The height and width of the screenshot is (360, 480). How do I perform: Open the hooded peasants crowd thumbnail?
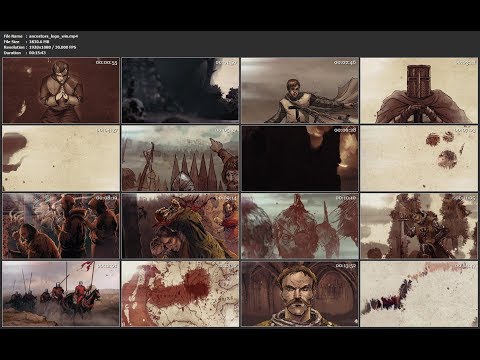(x=61, y=226)
